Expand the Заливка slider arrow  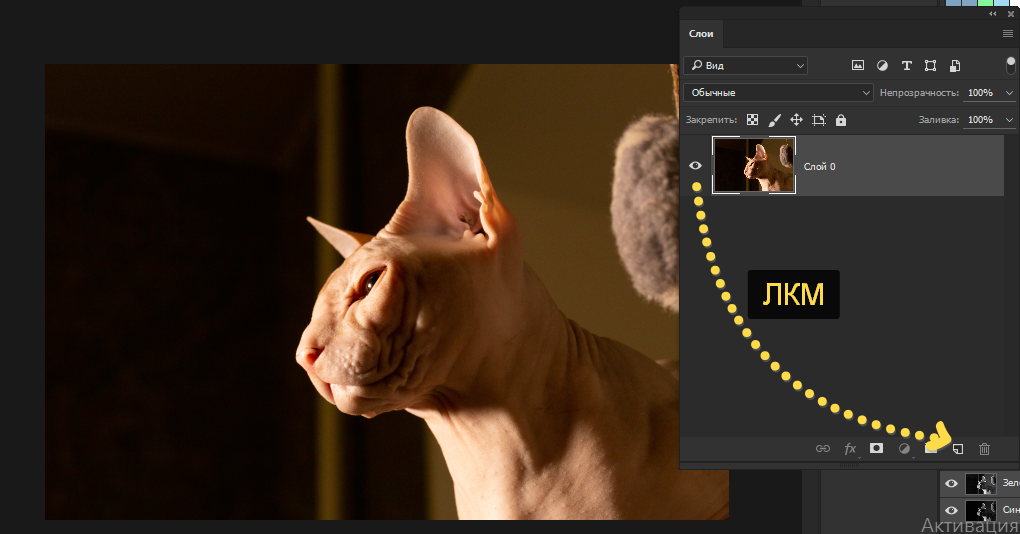[x=1009, y=120]
